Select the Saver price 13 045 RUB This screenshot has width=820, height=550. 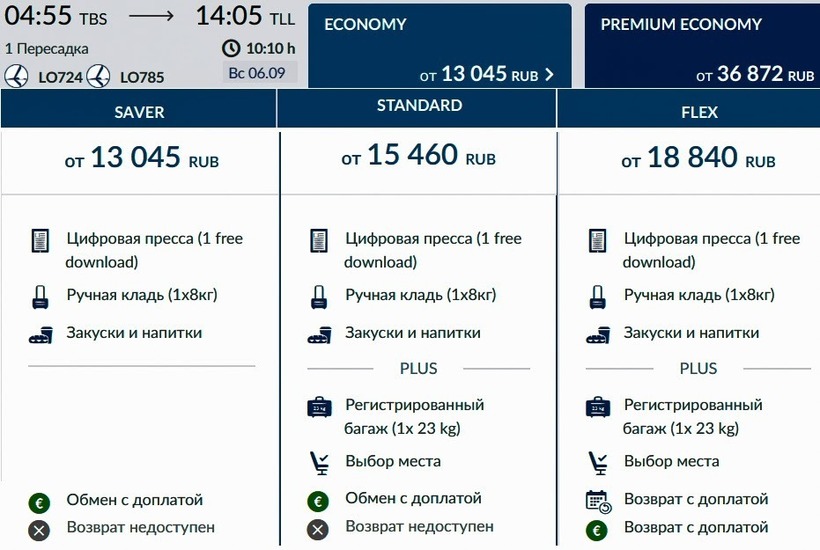pyautogui.click(x=142, y=157)
